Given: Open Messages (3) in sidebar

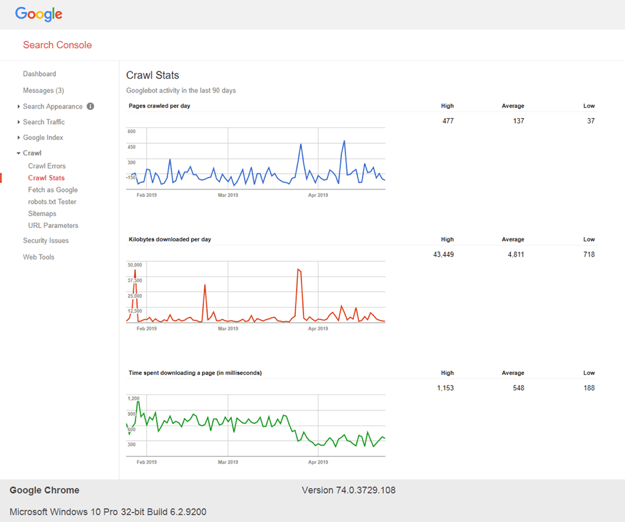Looking at the screenshot, I should click(x=43, y=90).
